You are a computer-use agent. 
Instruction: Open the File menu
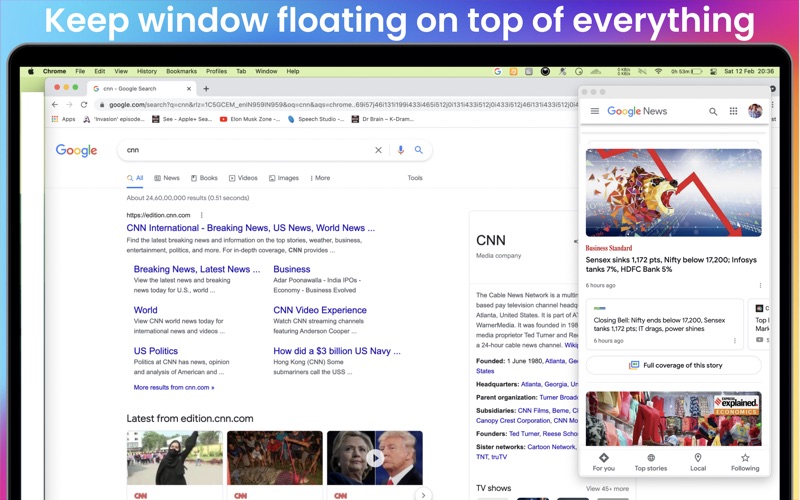80,71
